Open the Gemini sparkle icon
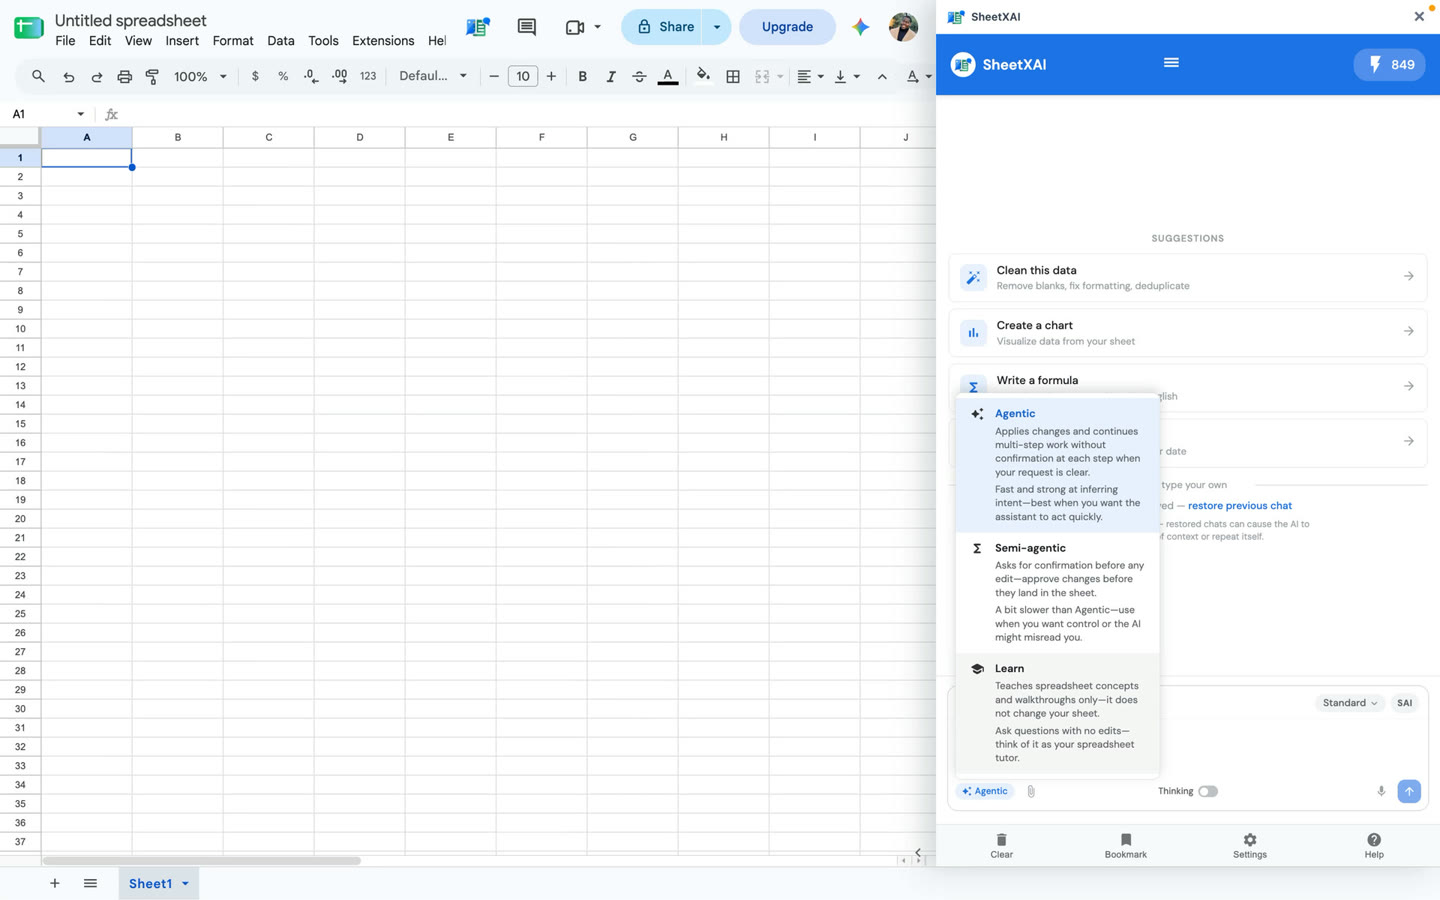 click(x=860, y=27)
